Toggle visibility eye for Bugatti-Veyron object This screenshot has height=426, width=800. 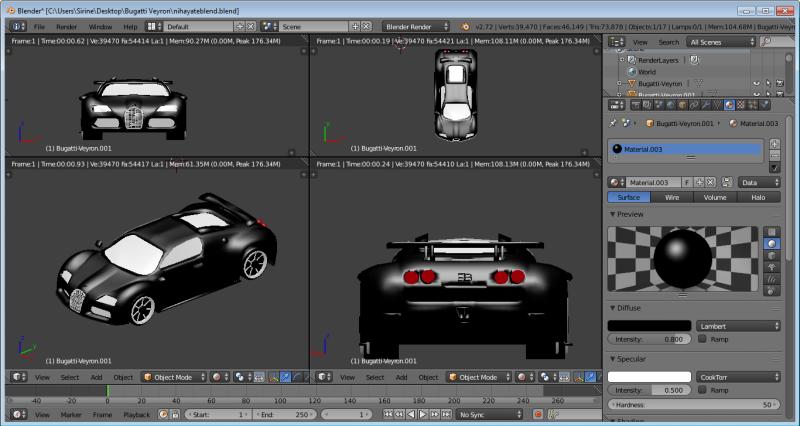tap(756, 84)
